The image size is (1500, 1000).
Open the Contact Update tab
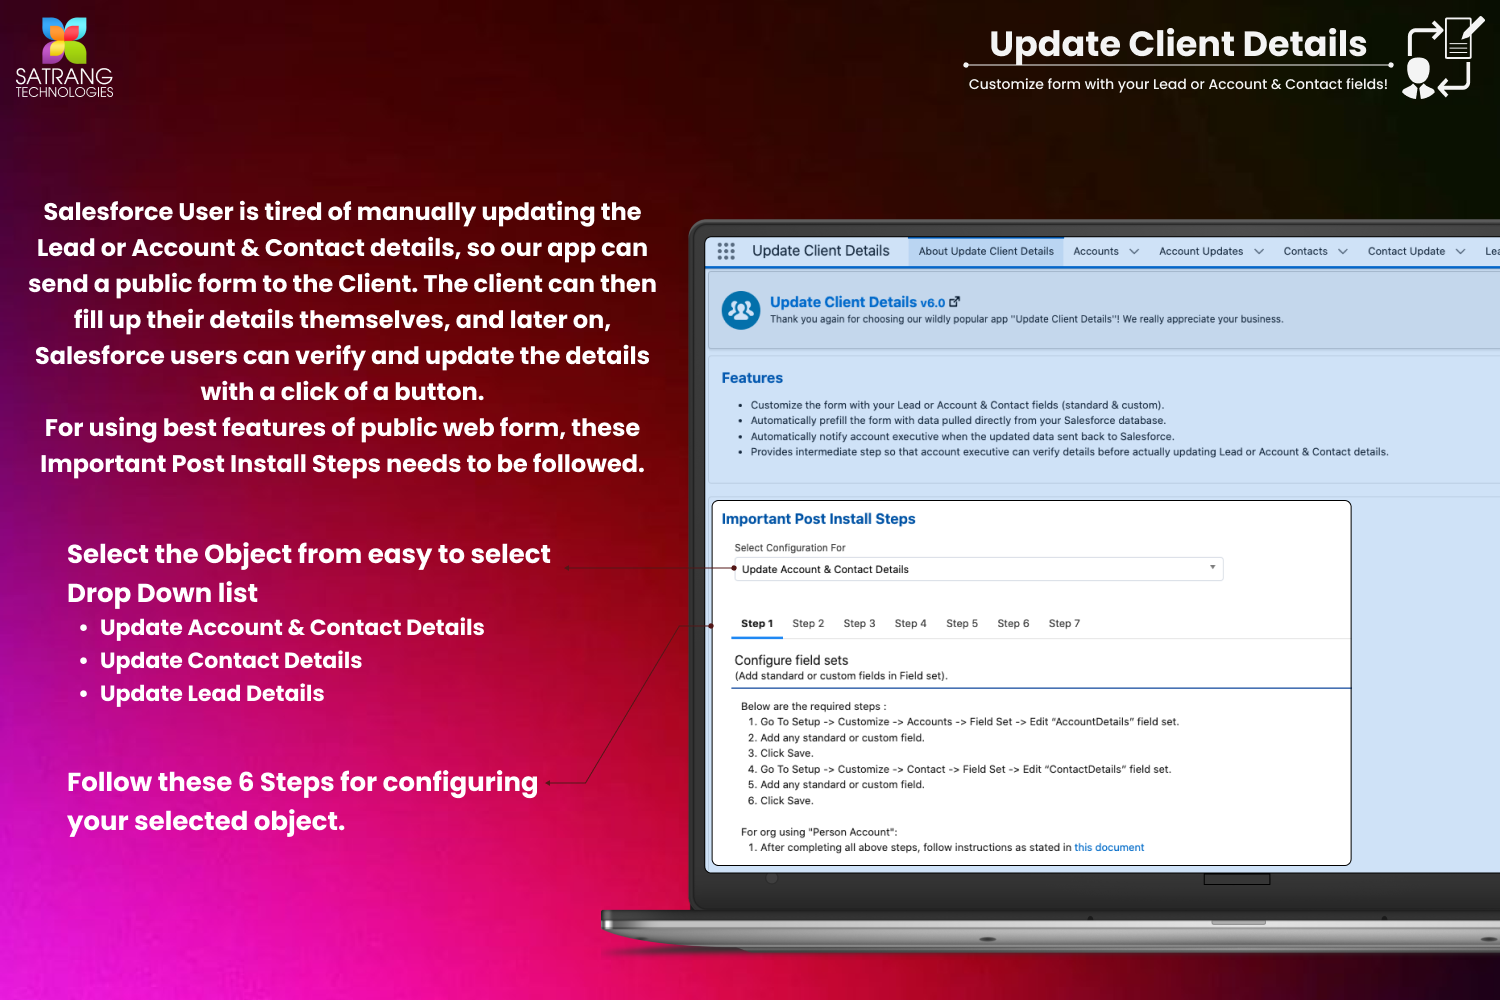pyautogui.click(x=1406, y=251)
